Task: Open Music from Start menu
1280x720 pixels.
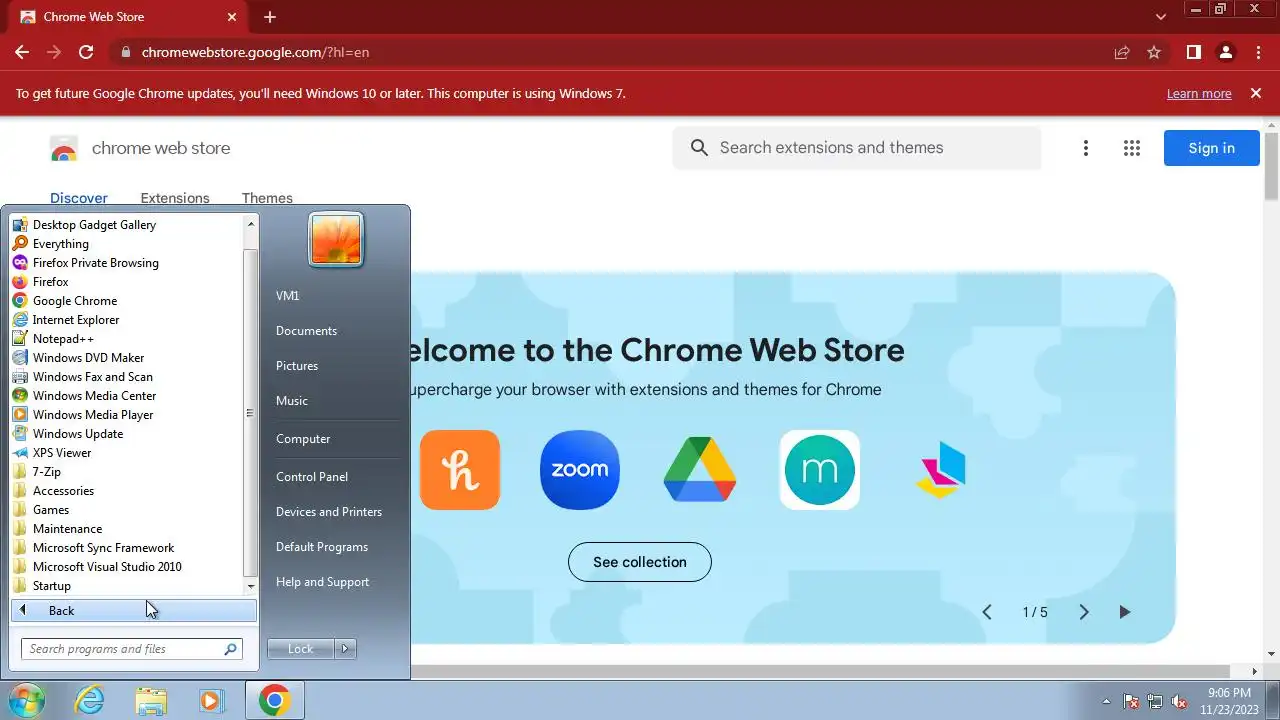Action: (x=292, y=401)
